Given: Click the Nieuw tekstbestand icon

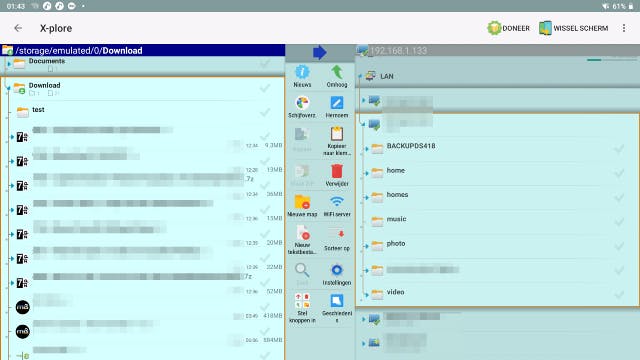Looking at the screenshot, I should [302, 233].
